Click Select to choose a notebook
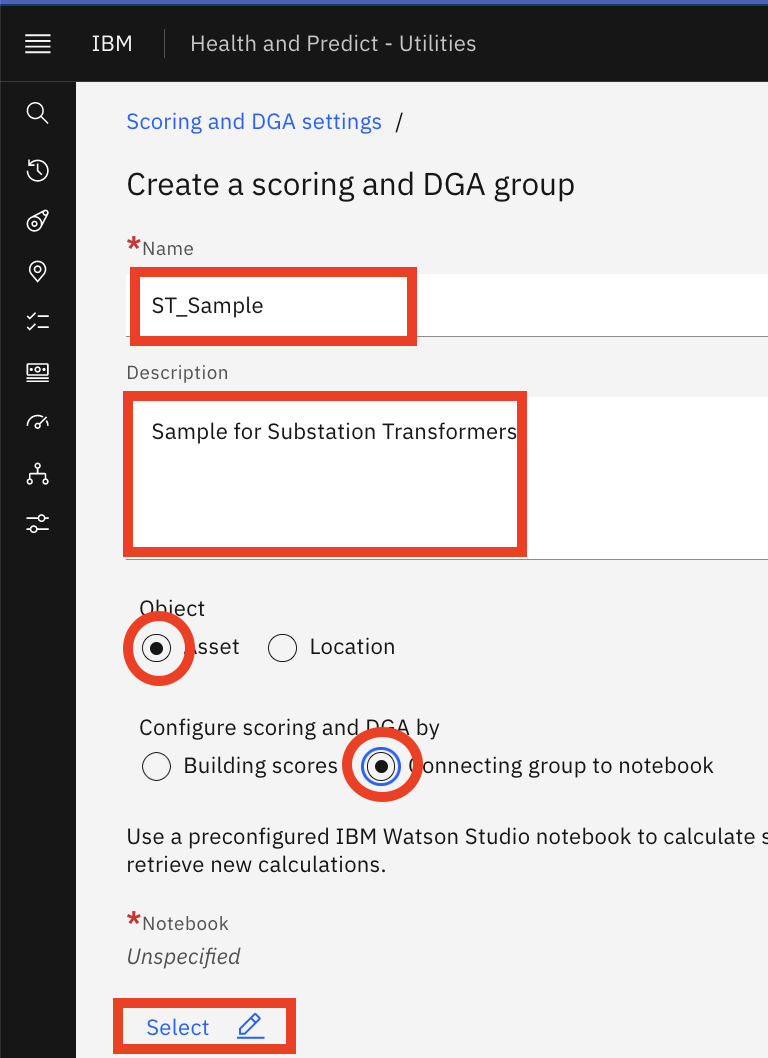 click(x=177, y=1027)
